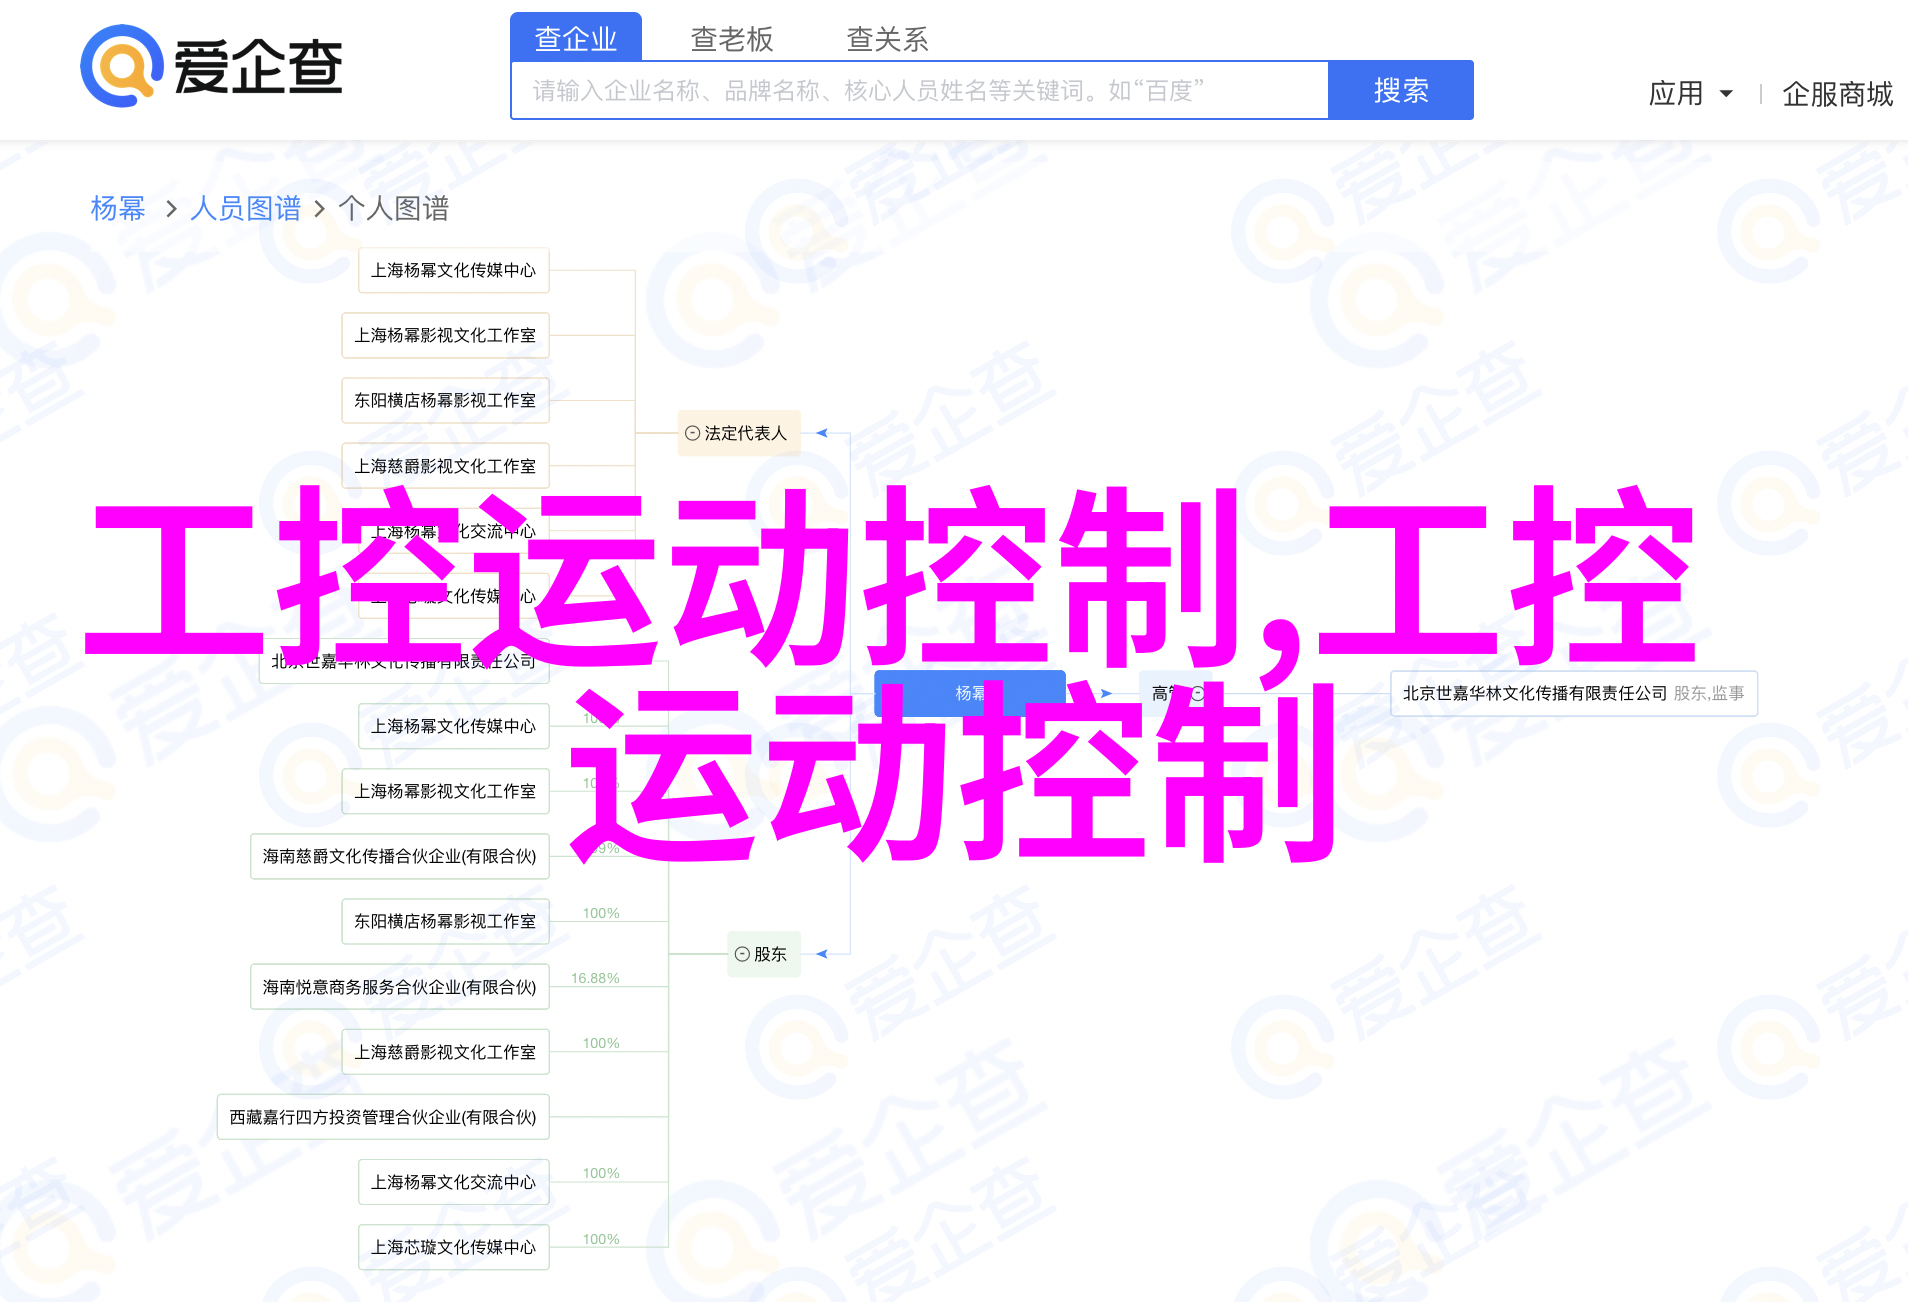The height and width of the screenshot is (1302, 1908).
Task: Switch to the 查老板 search tab
Action: tap(732, 39)
